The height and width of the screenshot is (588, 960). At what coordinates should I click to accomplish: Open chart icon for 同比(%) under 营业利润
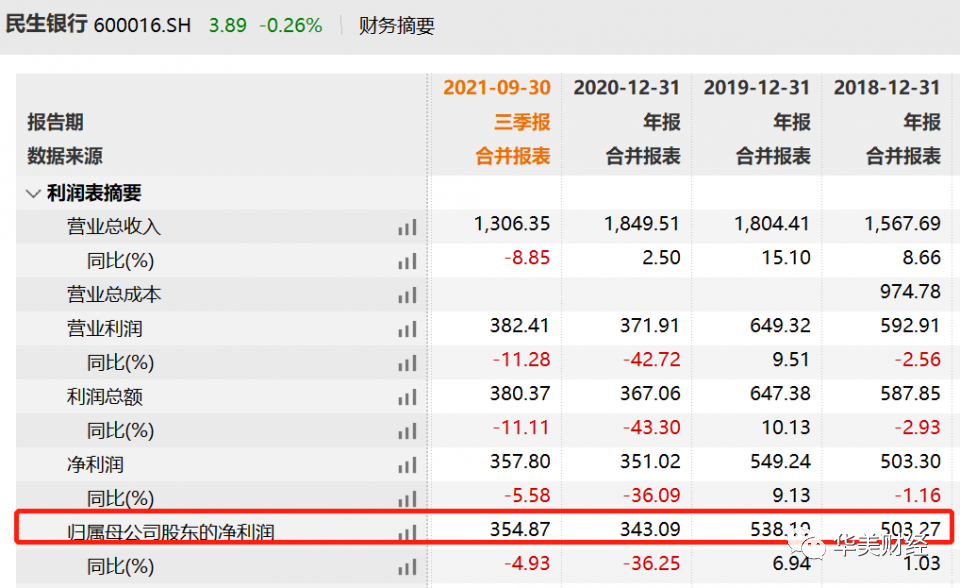coord(407,363)
